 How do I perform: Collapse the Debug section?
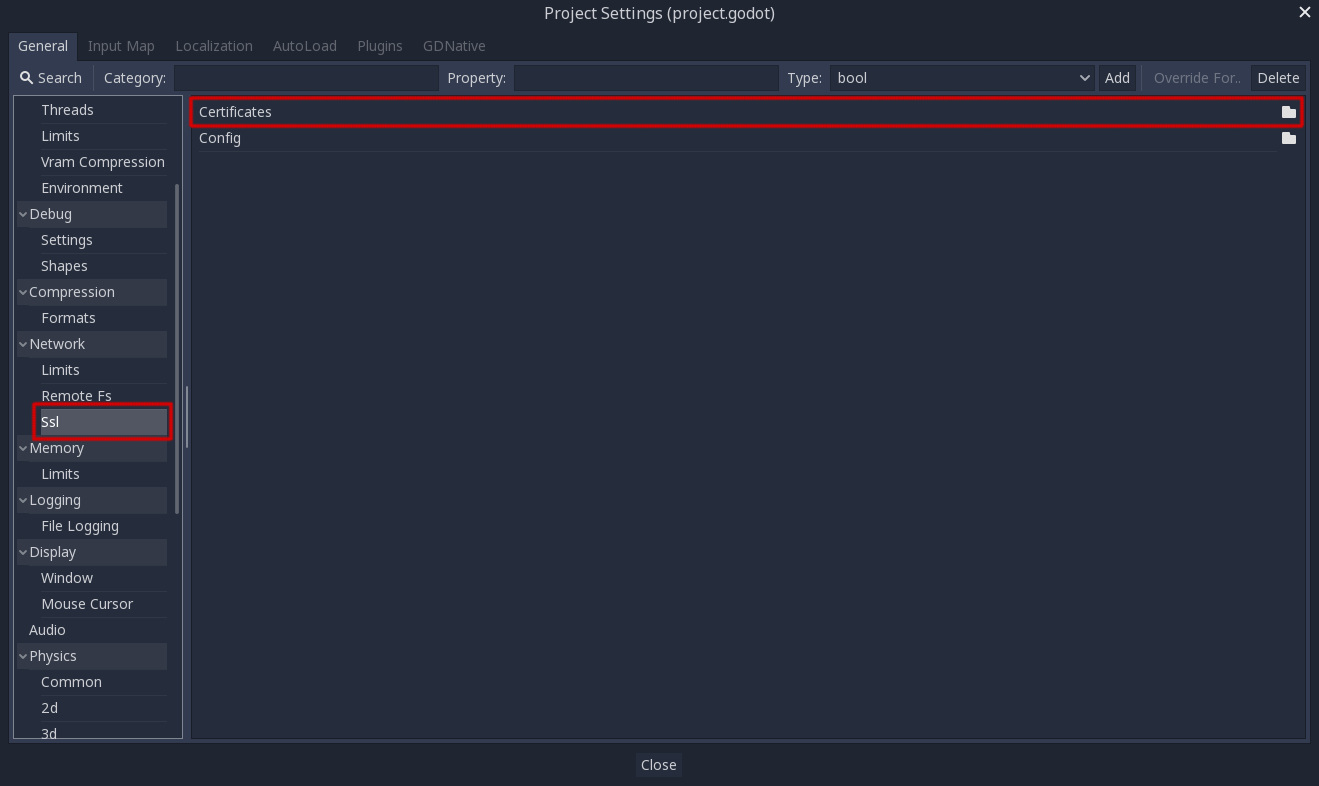tap(22, 213)
